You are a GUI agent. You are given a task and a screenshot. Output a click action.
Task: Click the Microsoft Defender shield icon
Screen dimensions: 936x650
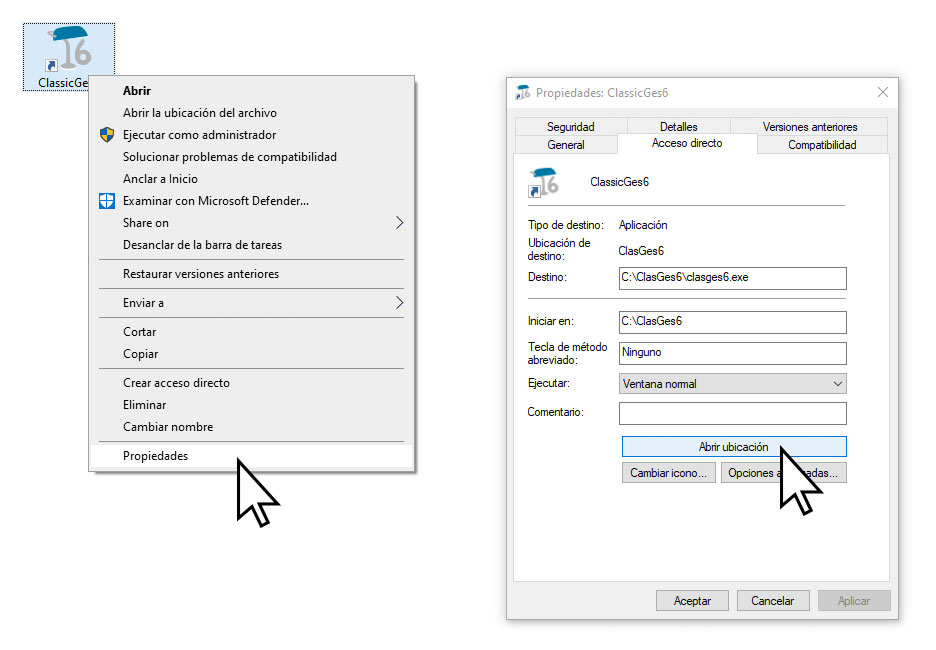(x=107, y=201)
